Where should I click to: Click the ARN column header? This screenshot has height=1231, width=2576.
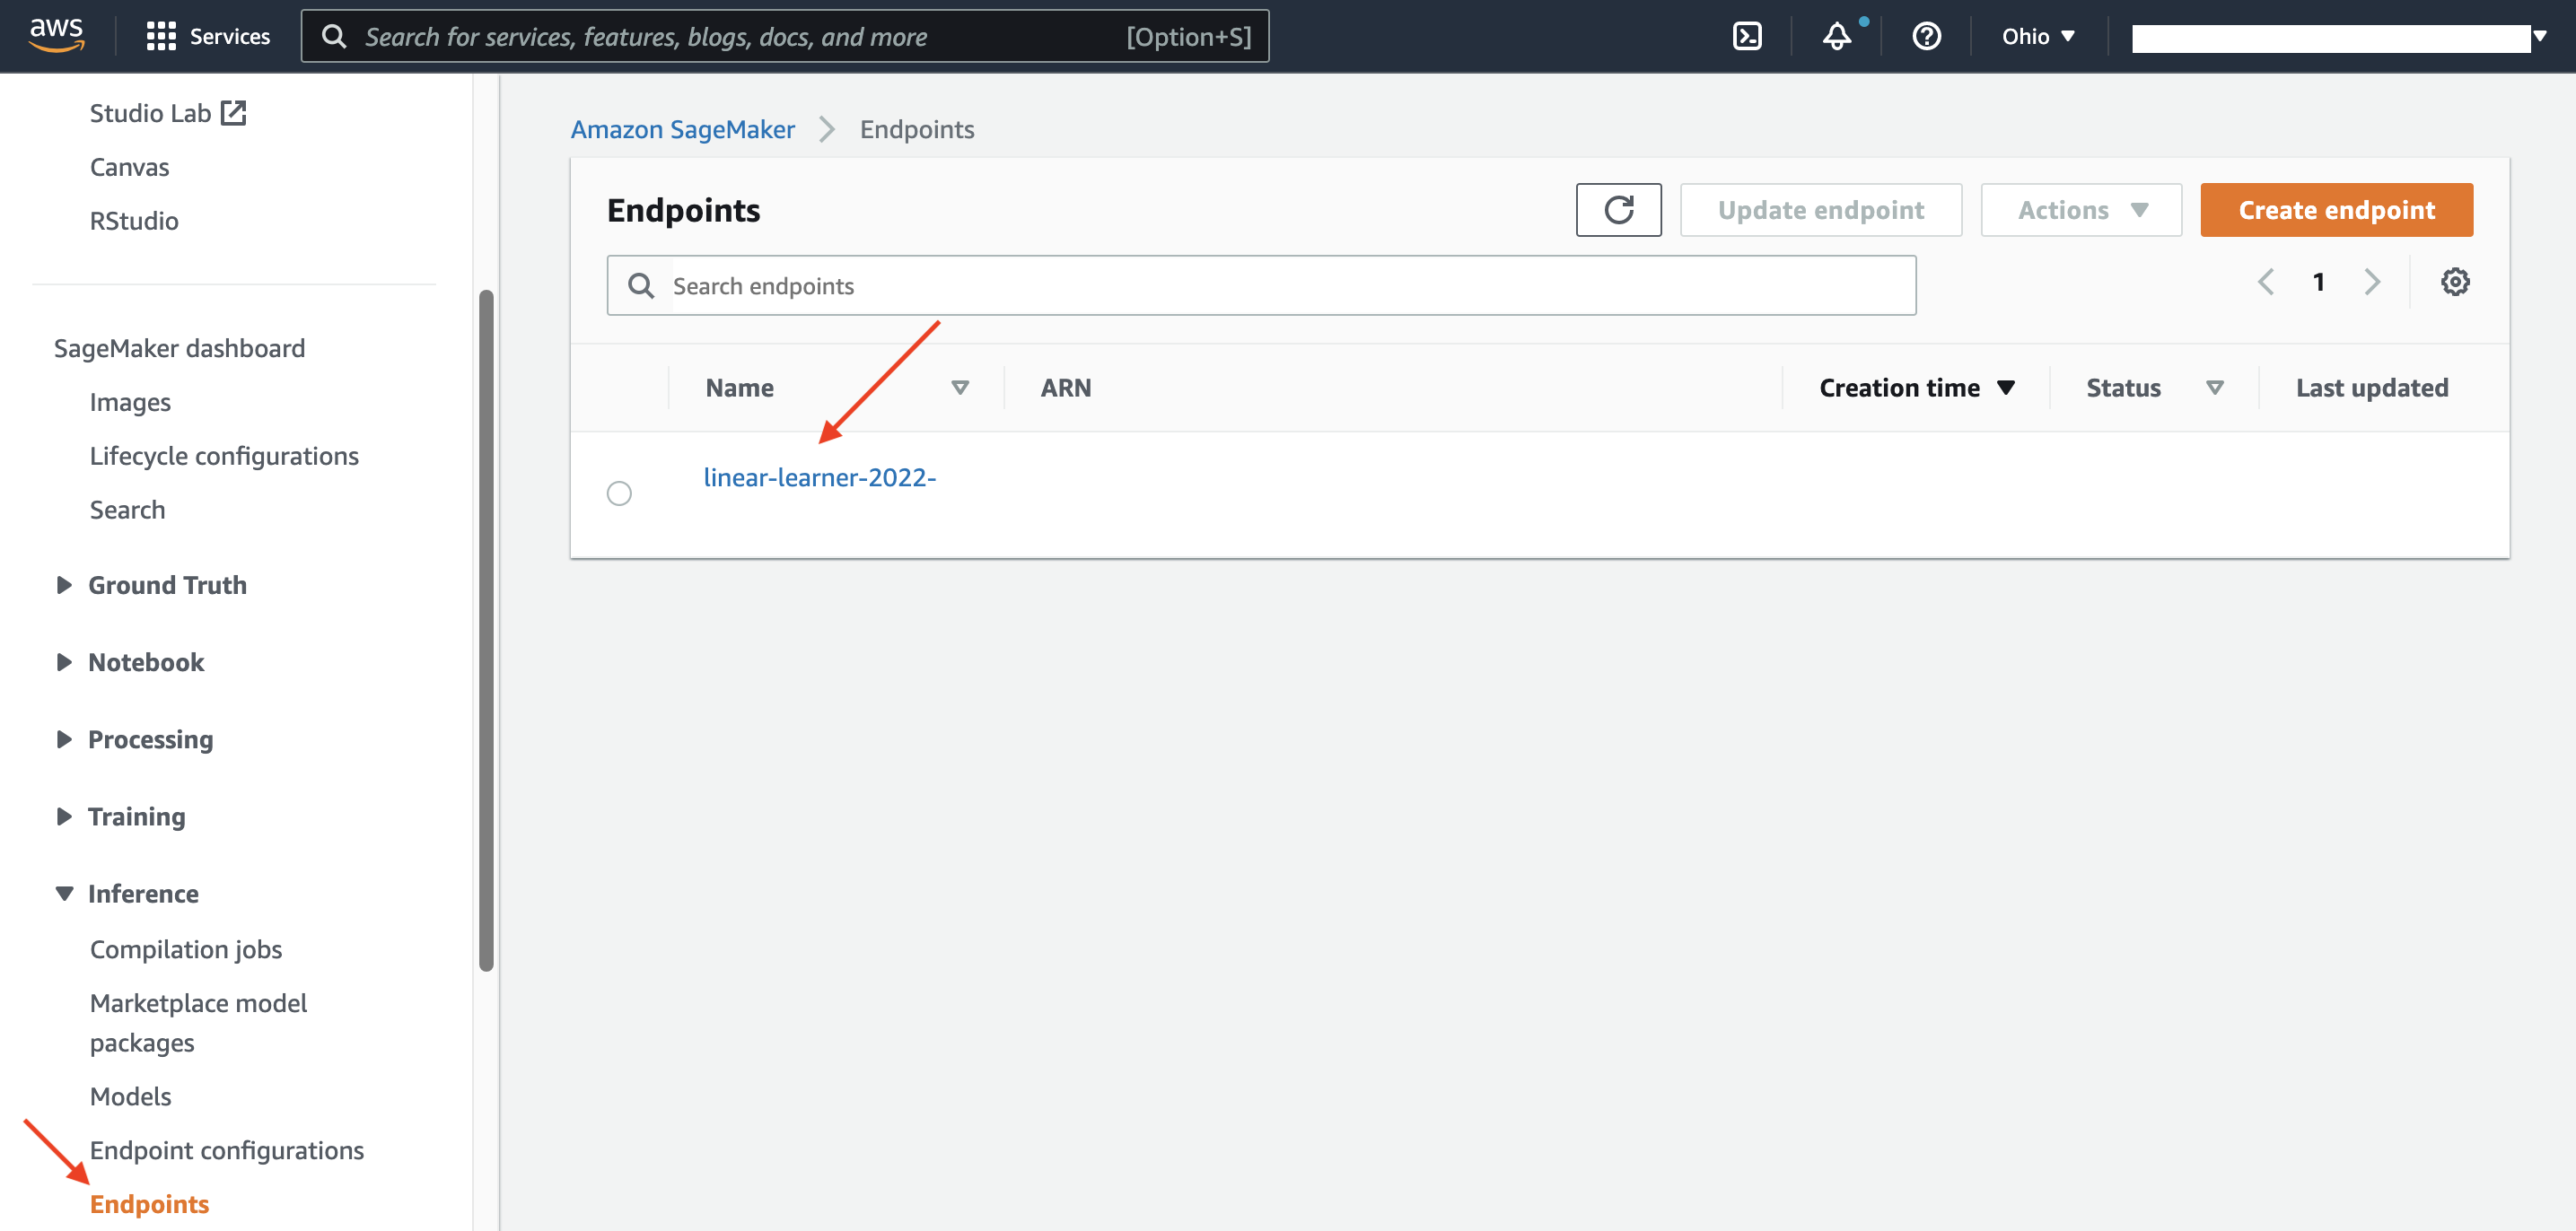tap(1065, 388)
